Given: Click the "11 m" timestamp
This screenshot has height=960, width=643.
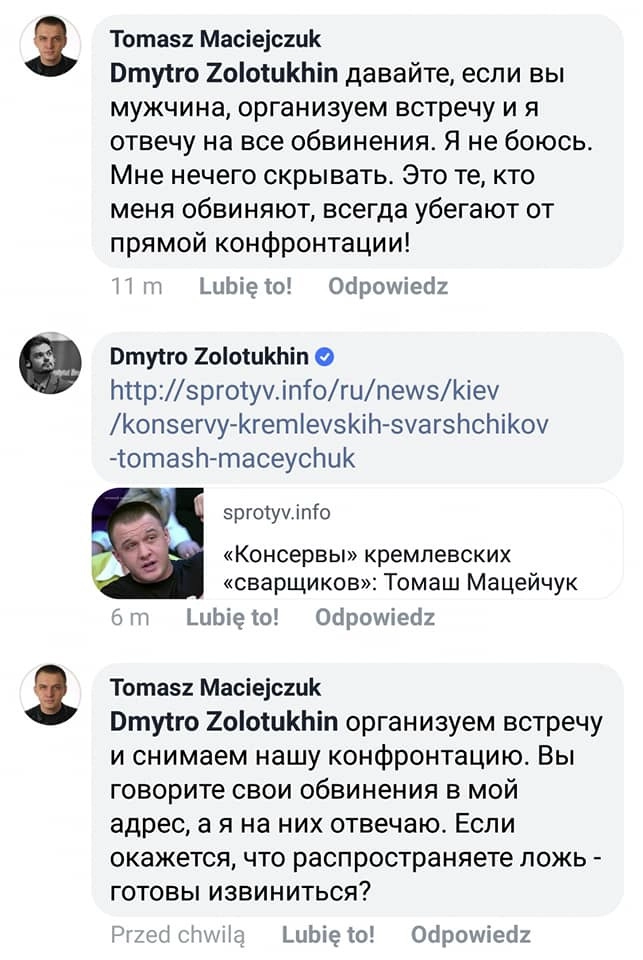Looking at the screenshot, I should pos(137,287).
